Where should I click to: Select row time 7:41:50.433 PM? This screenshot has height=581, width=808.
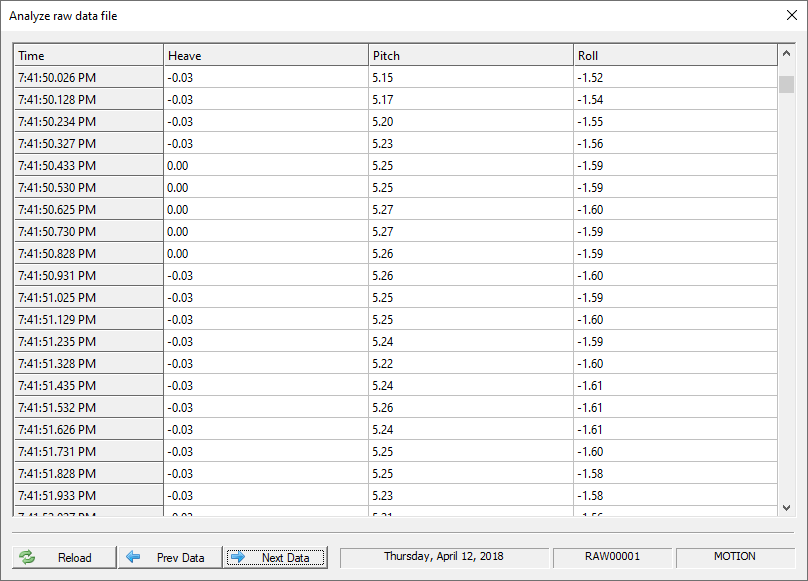(89, 165)
